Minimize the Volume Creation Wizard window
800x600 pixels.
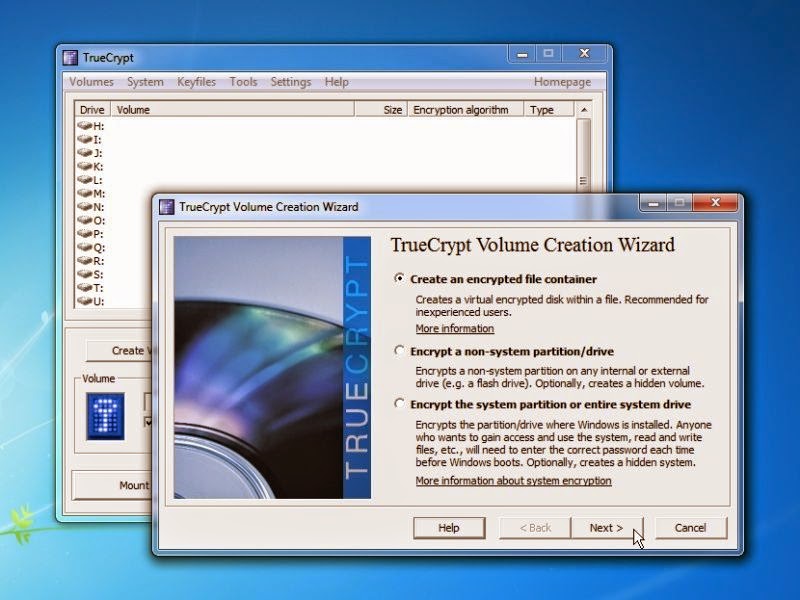click(653, 203)
